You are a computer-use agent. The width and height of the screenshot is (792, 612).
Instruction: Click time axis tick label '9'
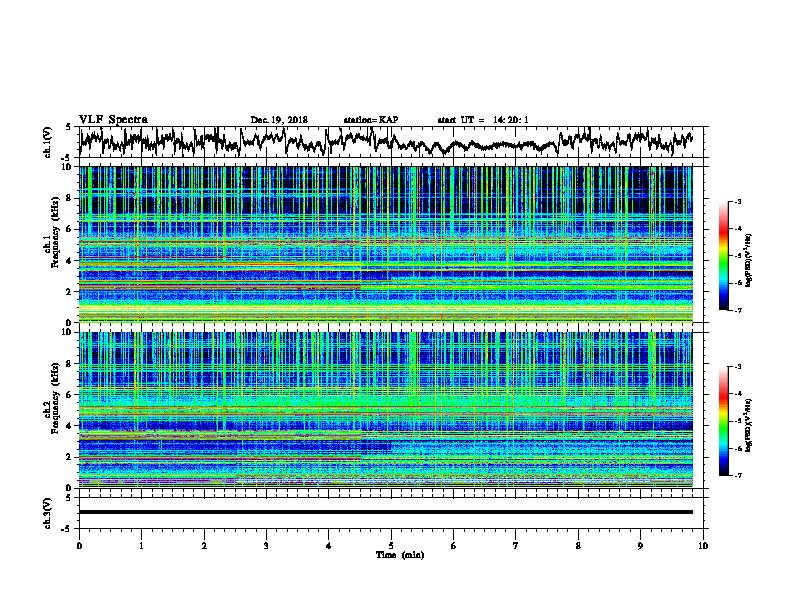point(640,546)
